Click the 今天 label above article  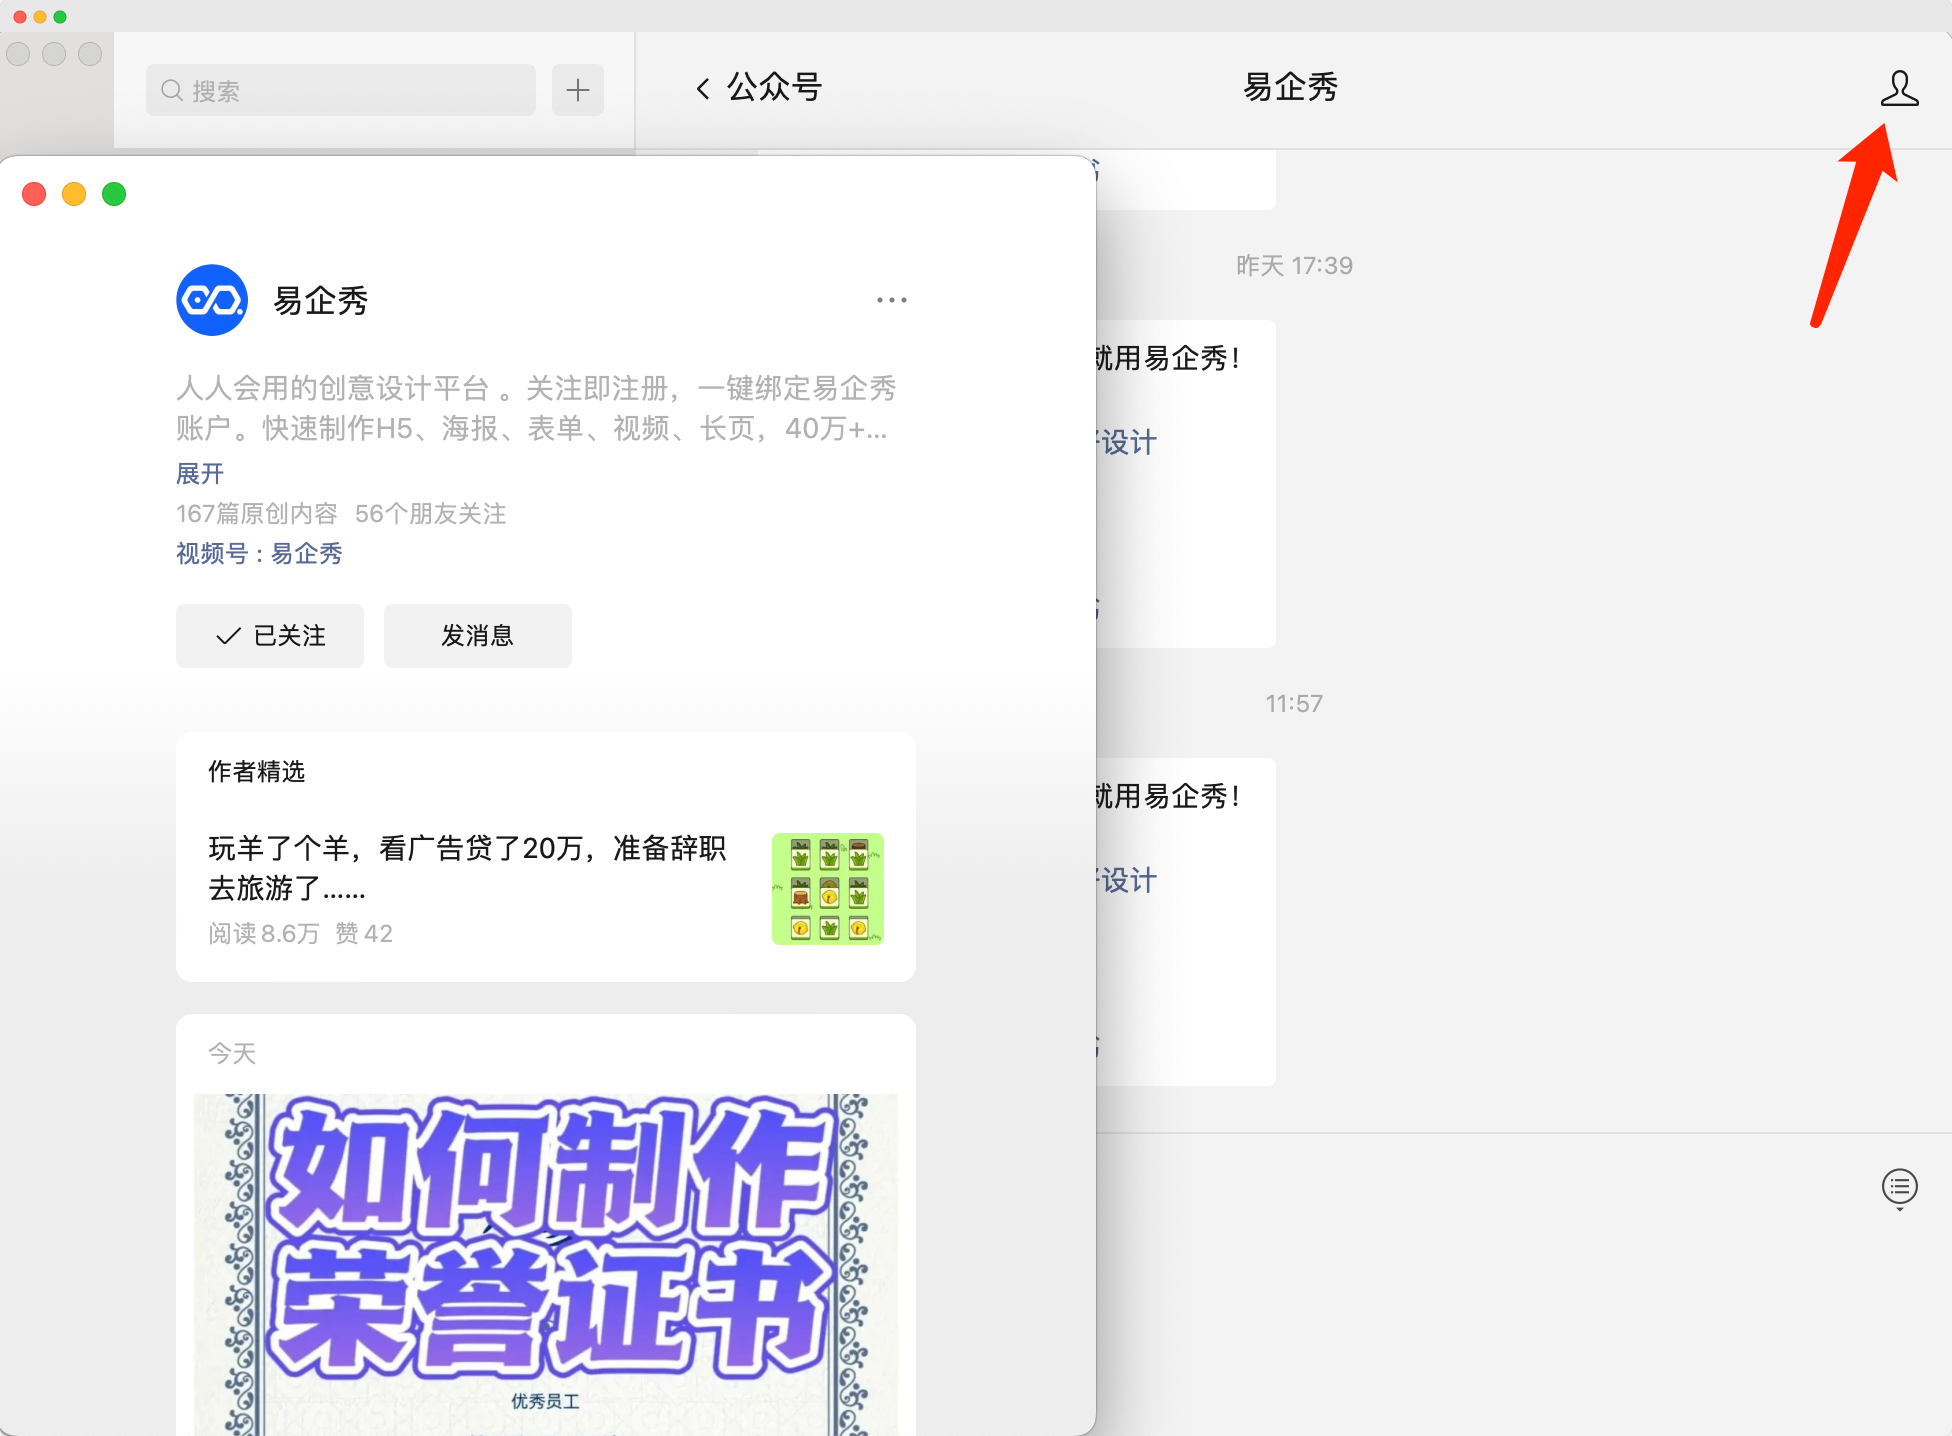[x=232, y=1053]
